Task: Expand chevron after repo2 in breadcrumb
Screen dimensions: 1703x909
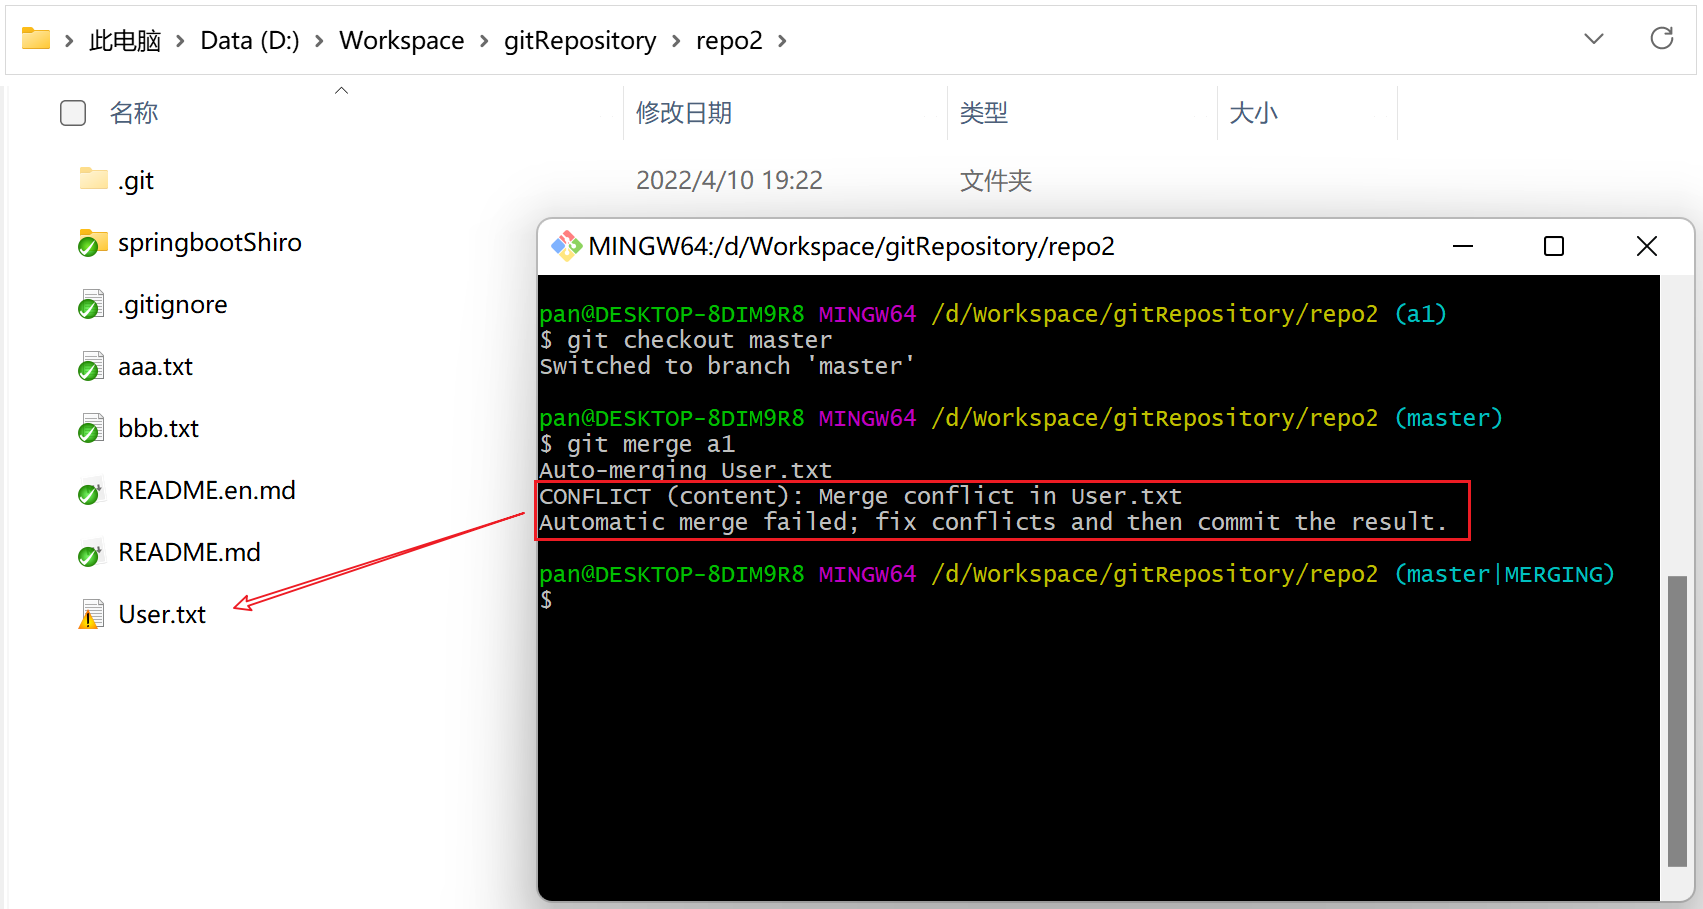Action: 782,41
